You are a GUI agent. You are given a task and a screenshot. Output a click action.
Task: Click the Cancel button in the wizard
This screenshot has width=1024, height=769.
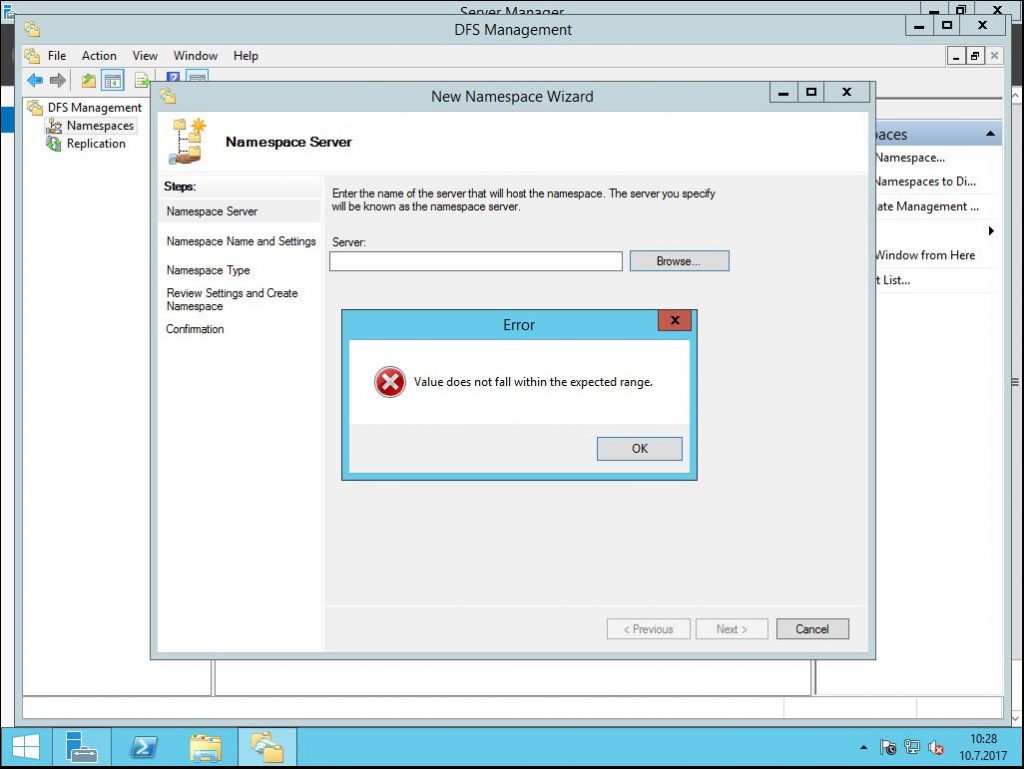pyautogui.click(x=812, y=629)
